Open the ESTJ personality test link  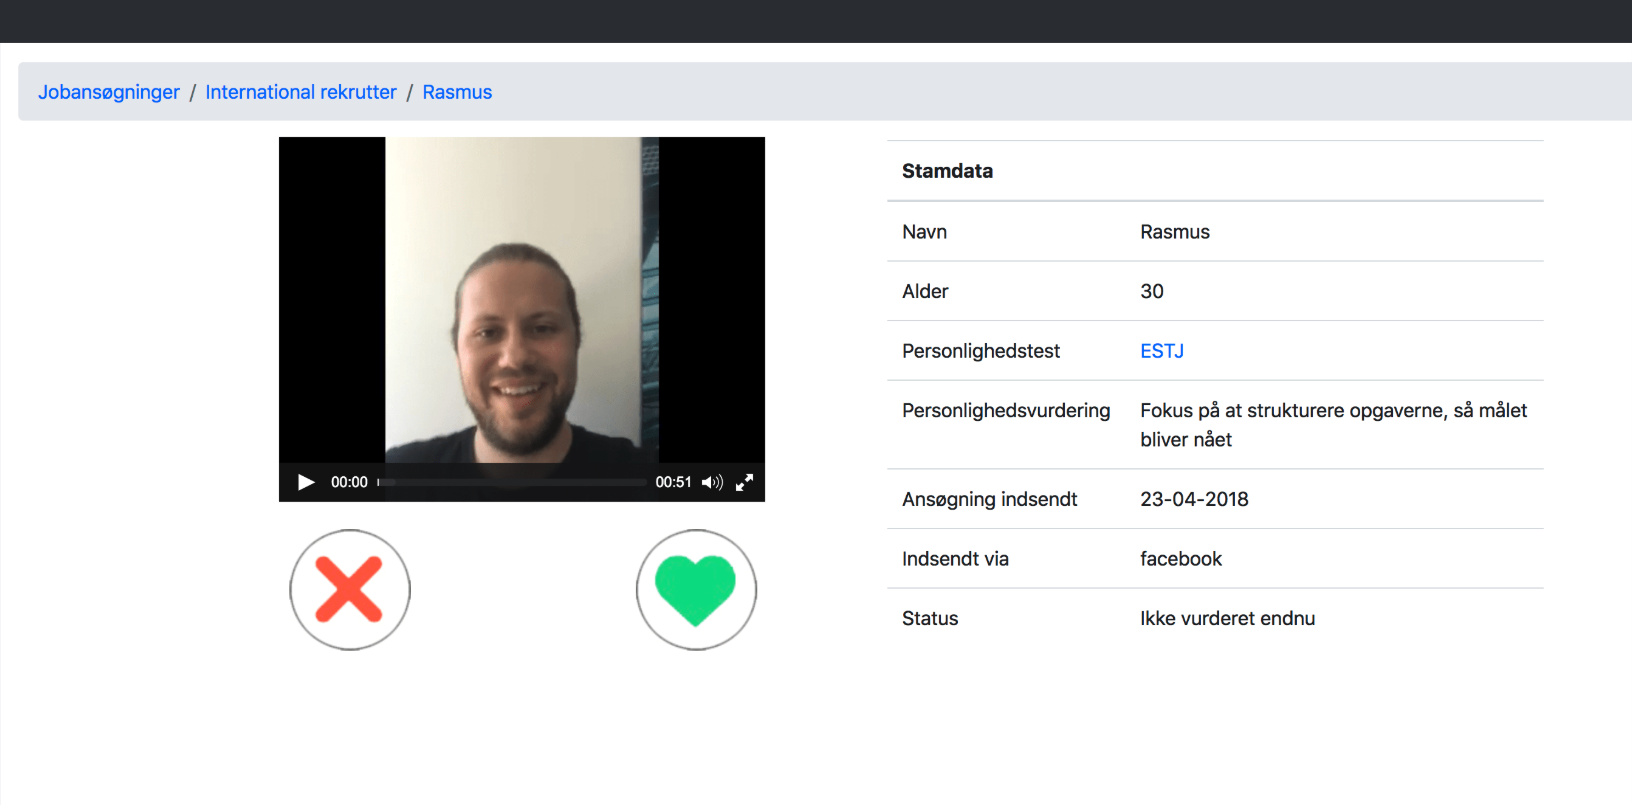click(1162, 351)
